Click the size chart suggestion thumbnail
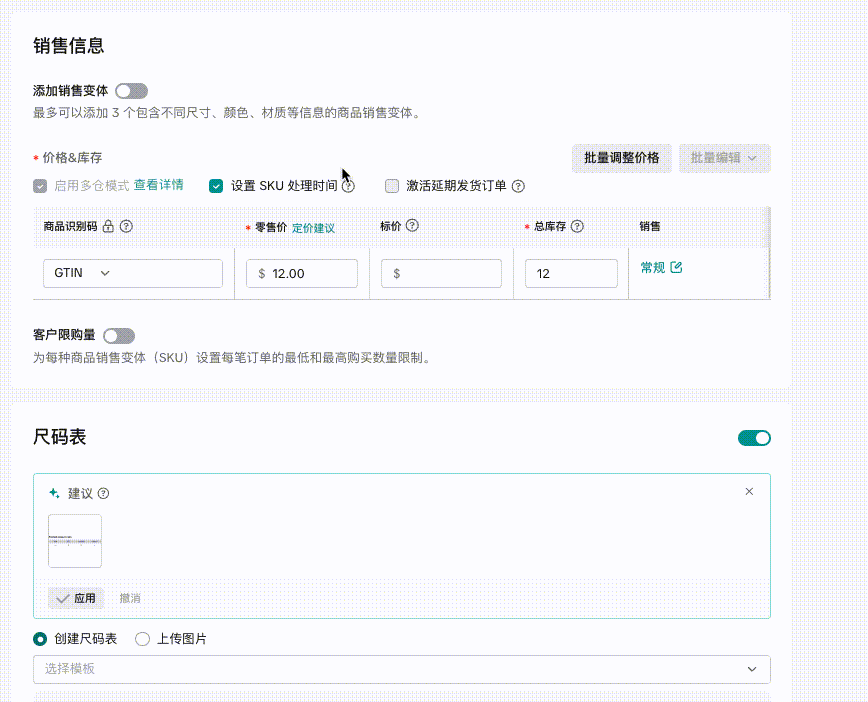868x702 pixels. pyautogui.click(x=75, y=541)
